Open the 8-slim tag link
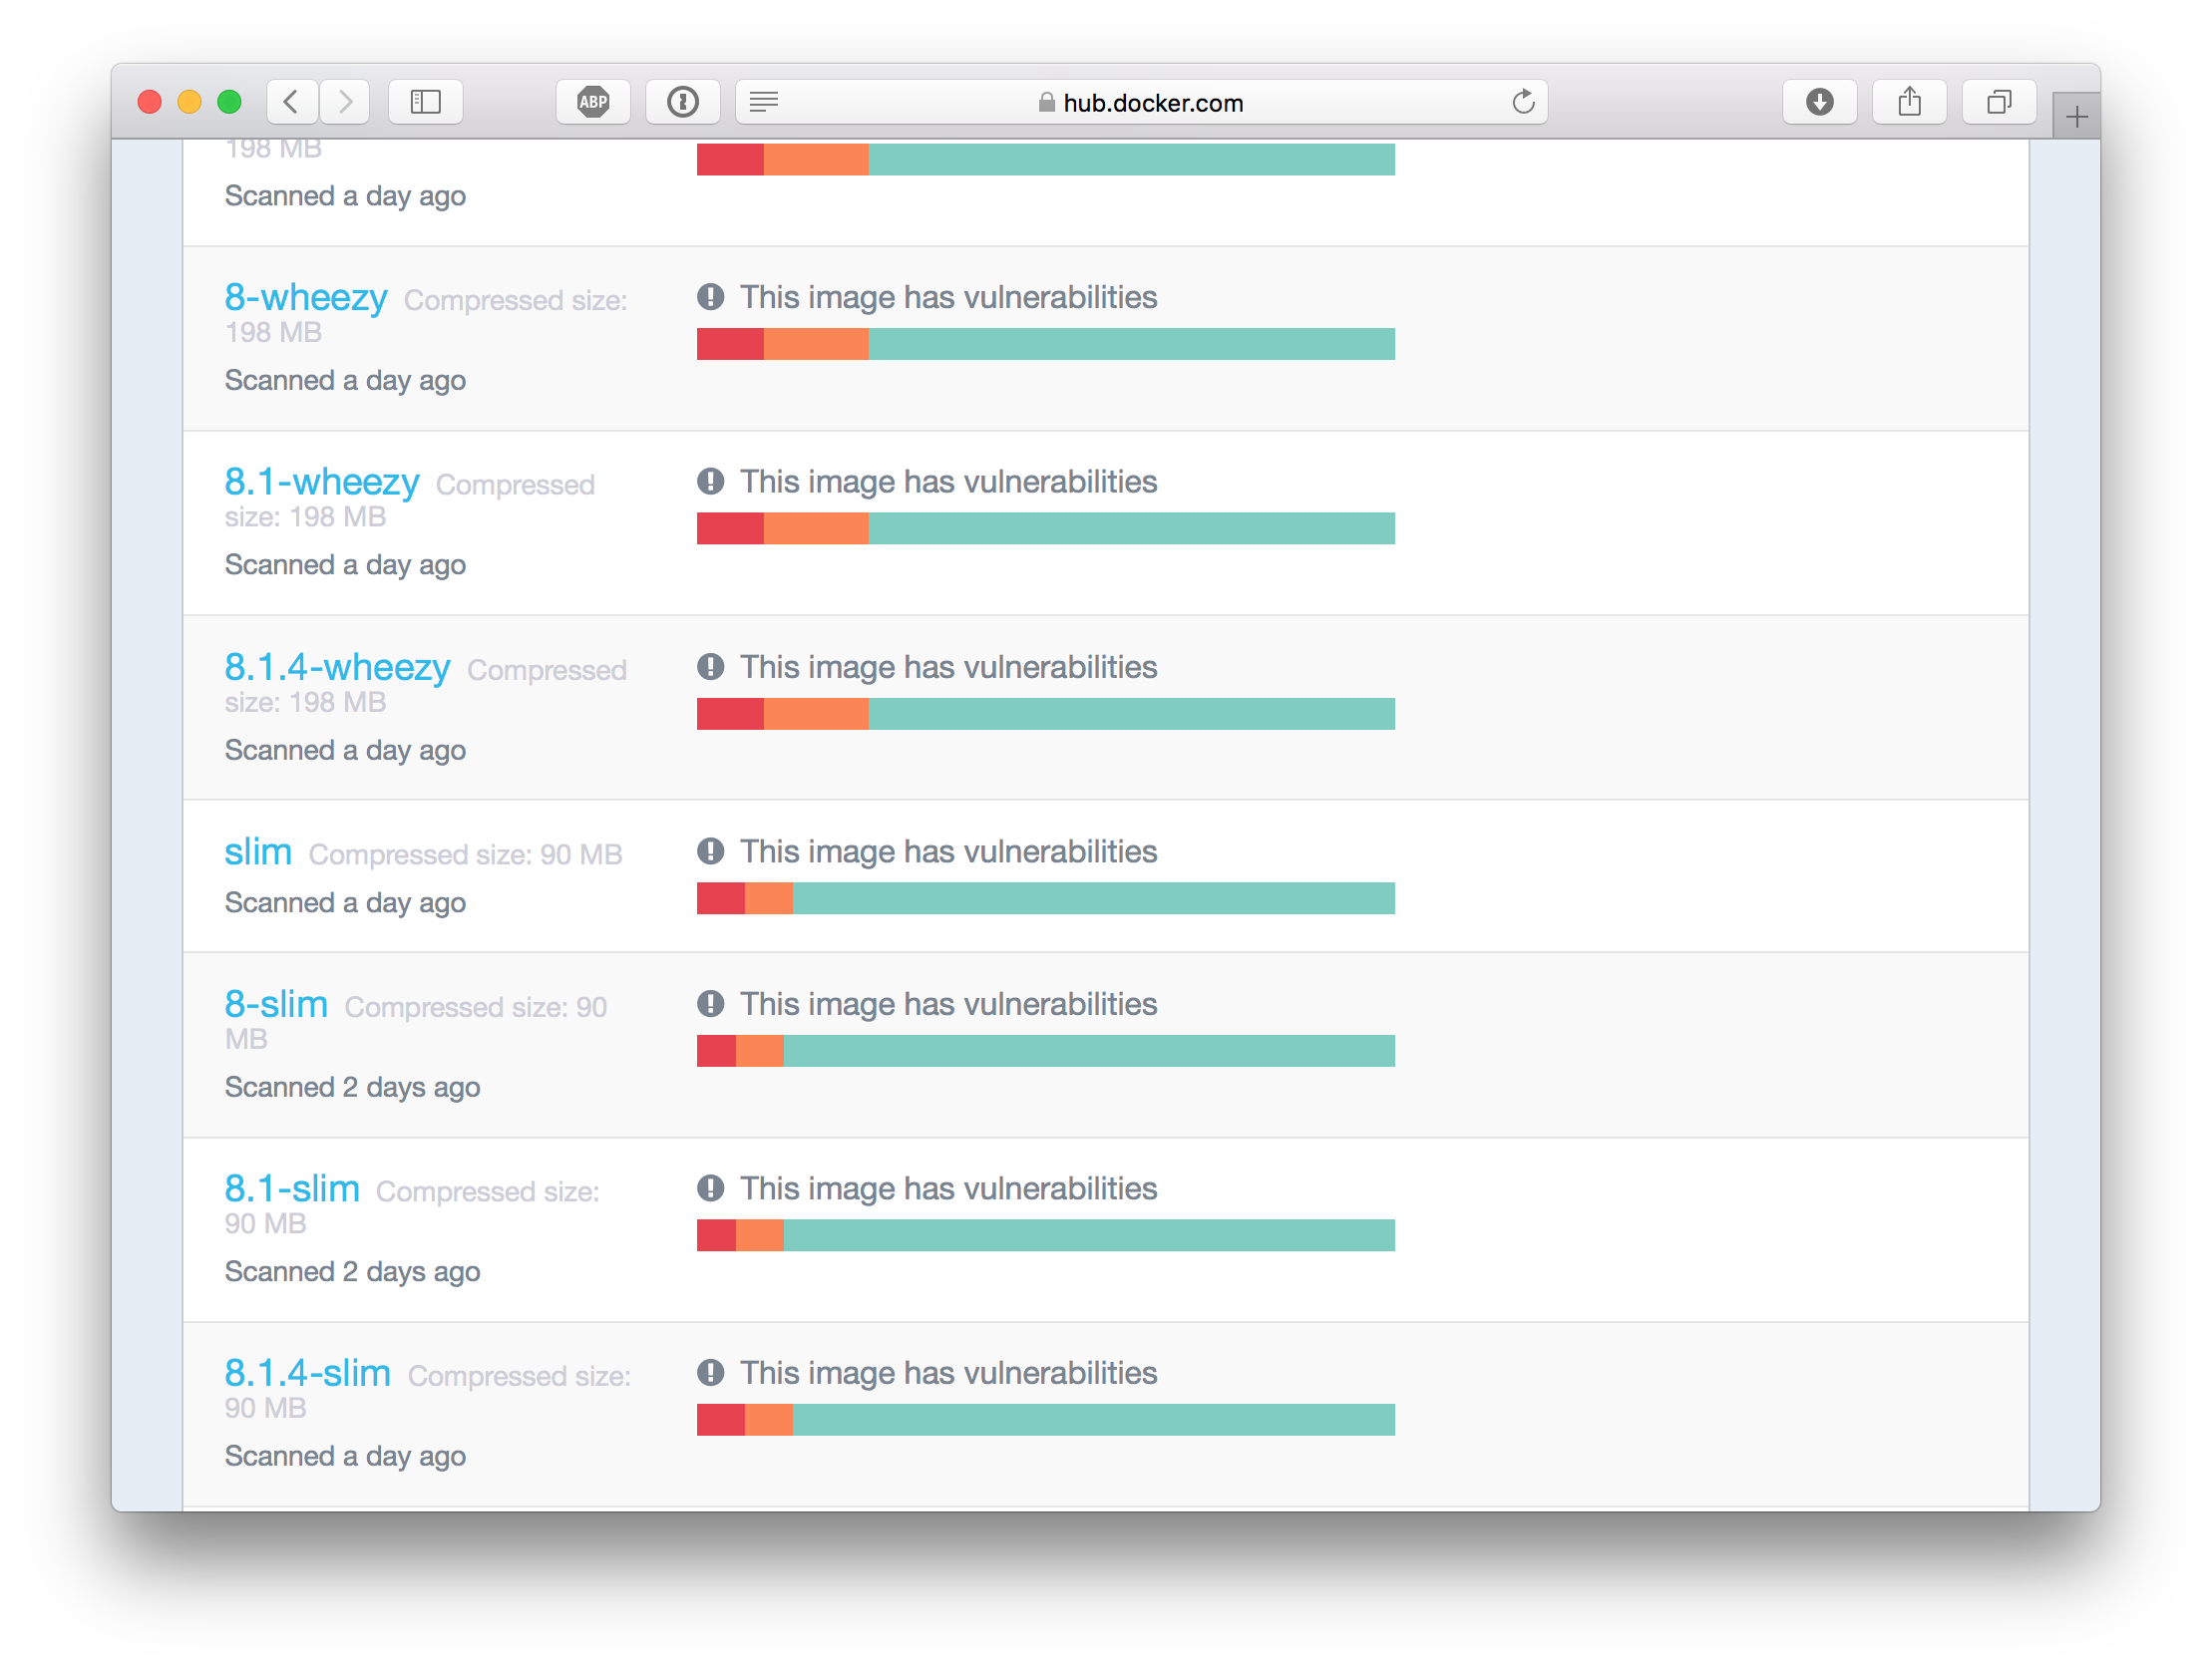The width and height of the screenshot is (2212, 1671). 276,1004
